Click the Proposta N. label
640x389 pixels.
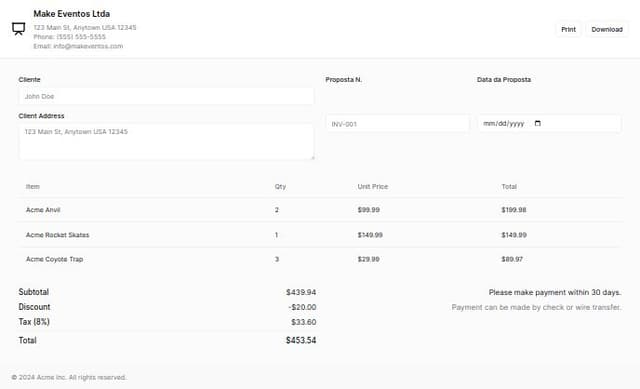344,80
